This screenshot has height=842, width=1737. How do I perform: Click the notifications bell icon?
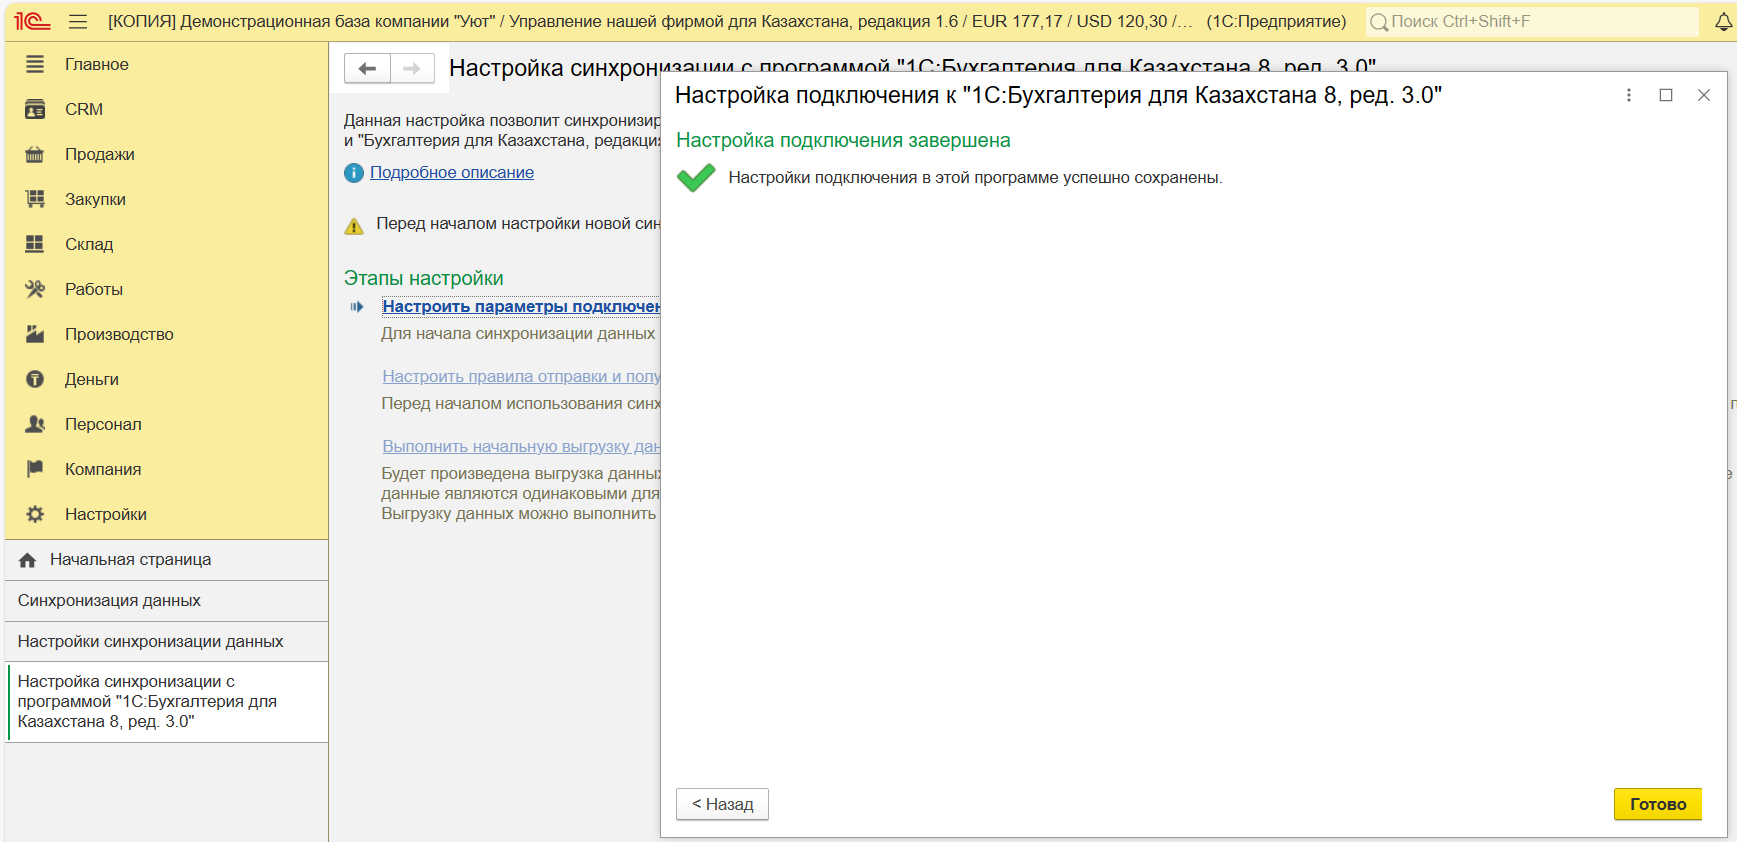tap(1723, 22)
